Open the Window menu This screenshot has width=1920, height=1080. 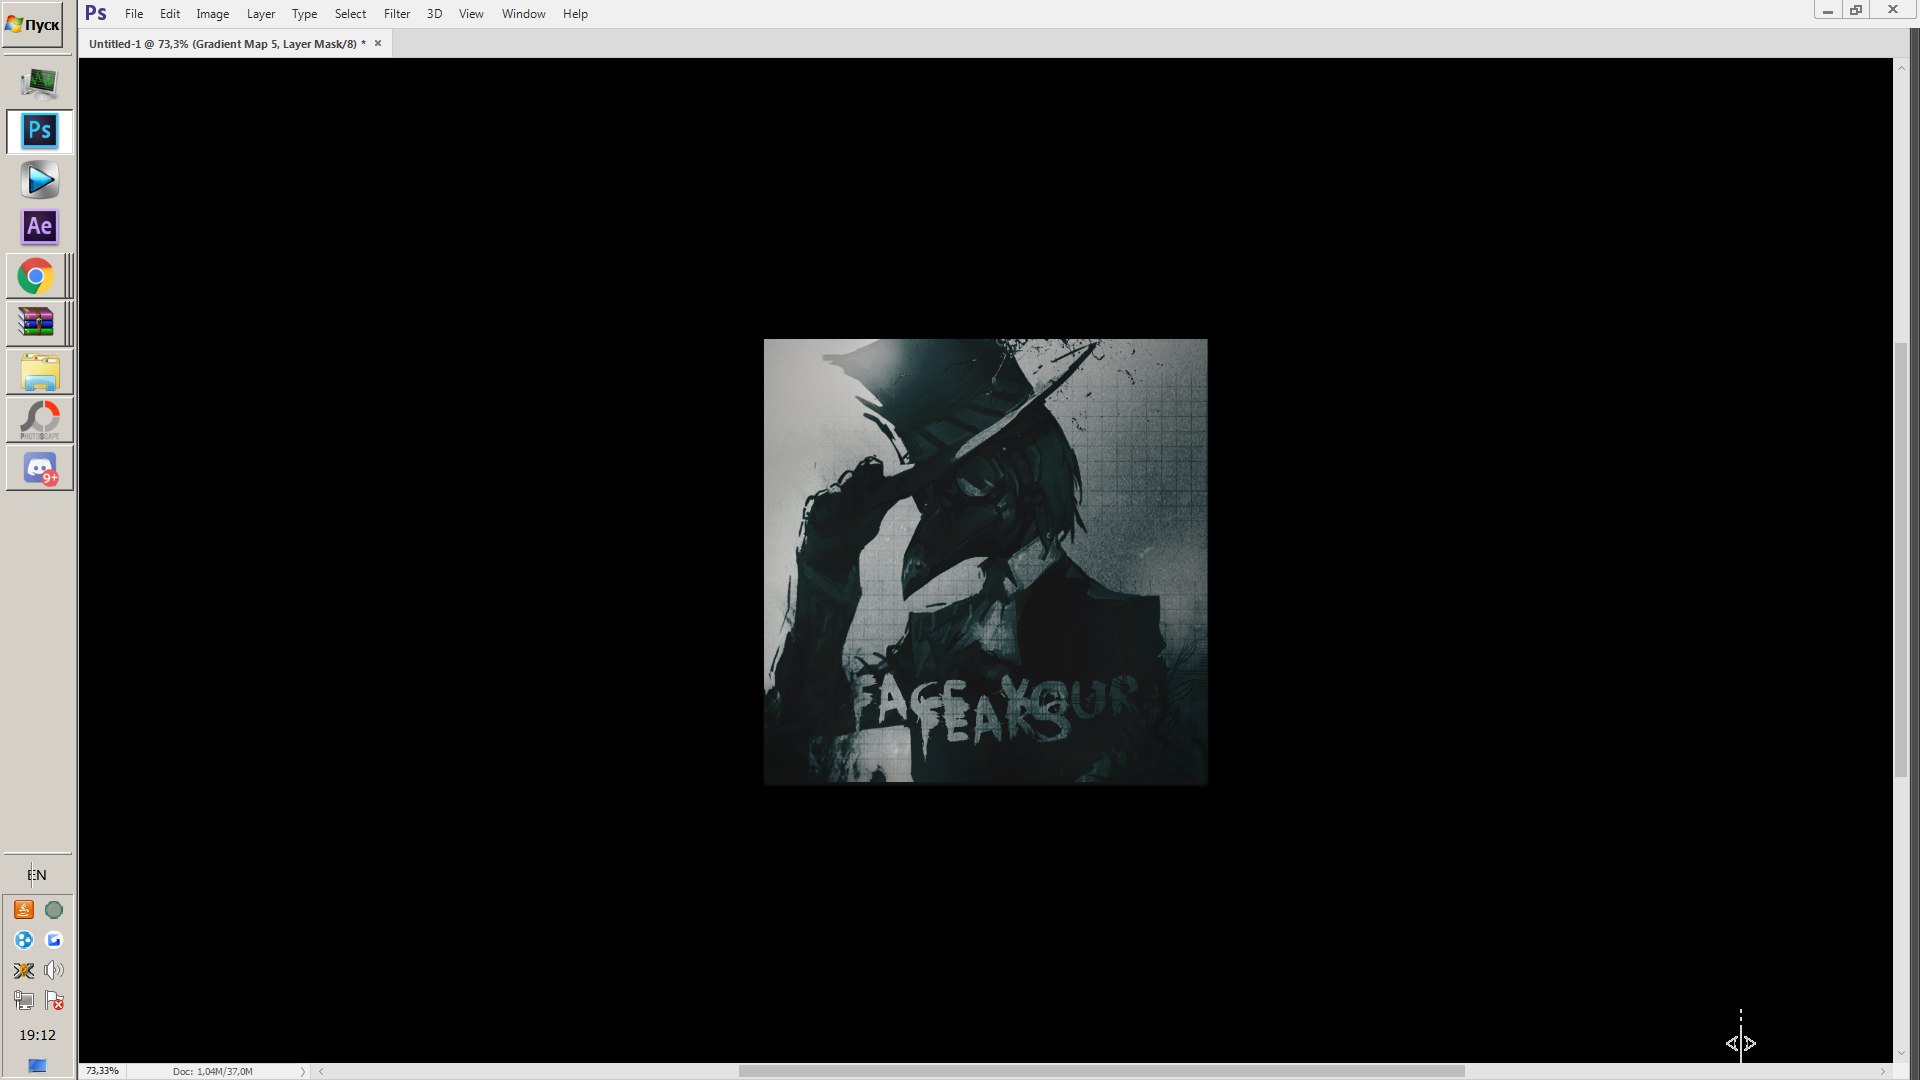[x=523, y=14]
